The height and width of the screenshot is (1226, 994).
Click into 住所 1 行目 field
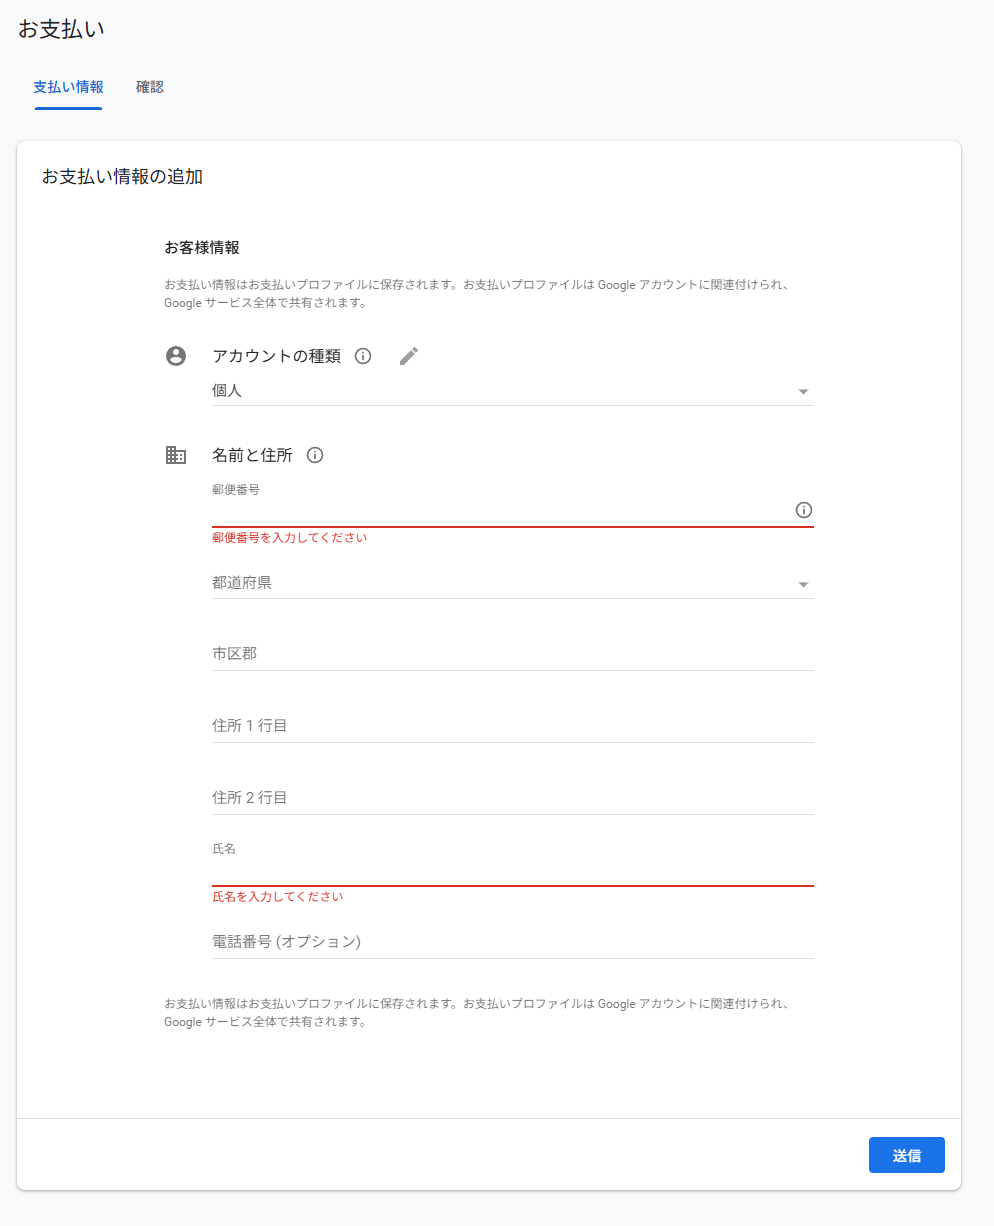click(x=512, y=726)
